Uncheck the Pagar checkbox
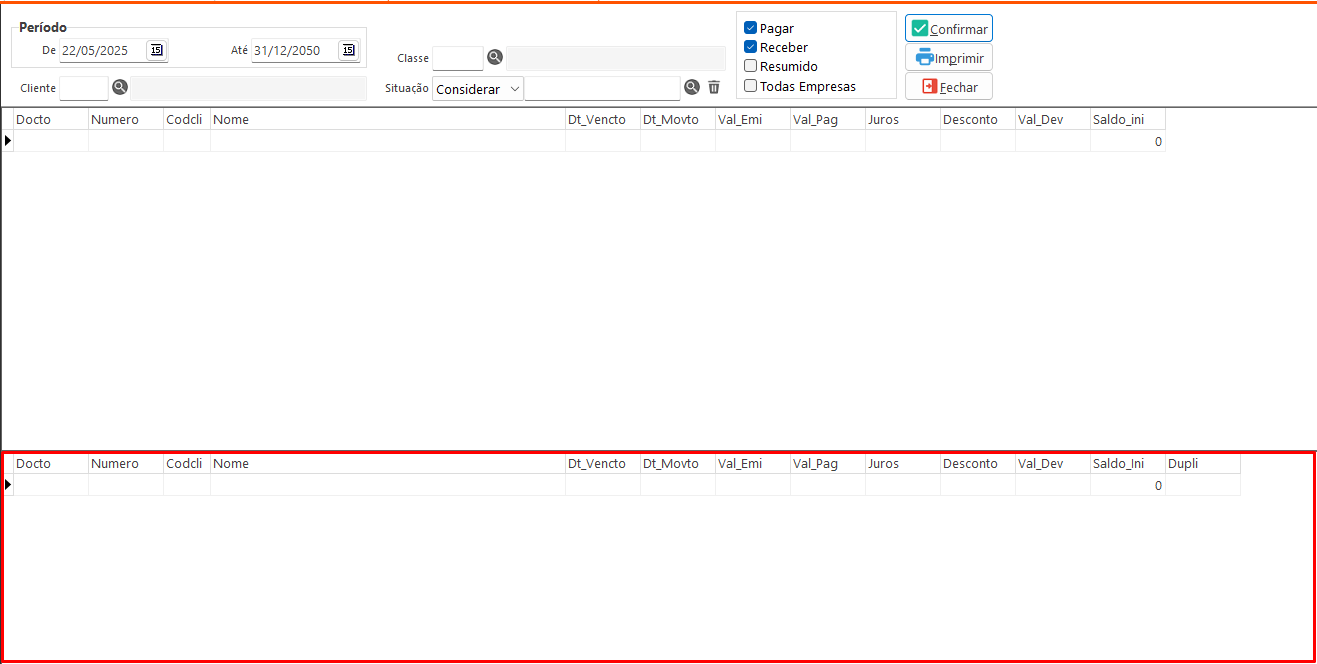This screenshot has width=1317, height=664. 751,29
